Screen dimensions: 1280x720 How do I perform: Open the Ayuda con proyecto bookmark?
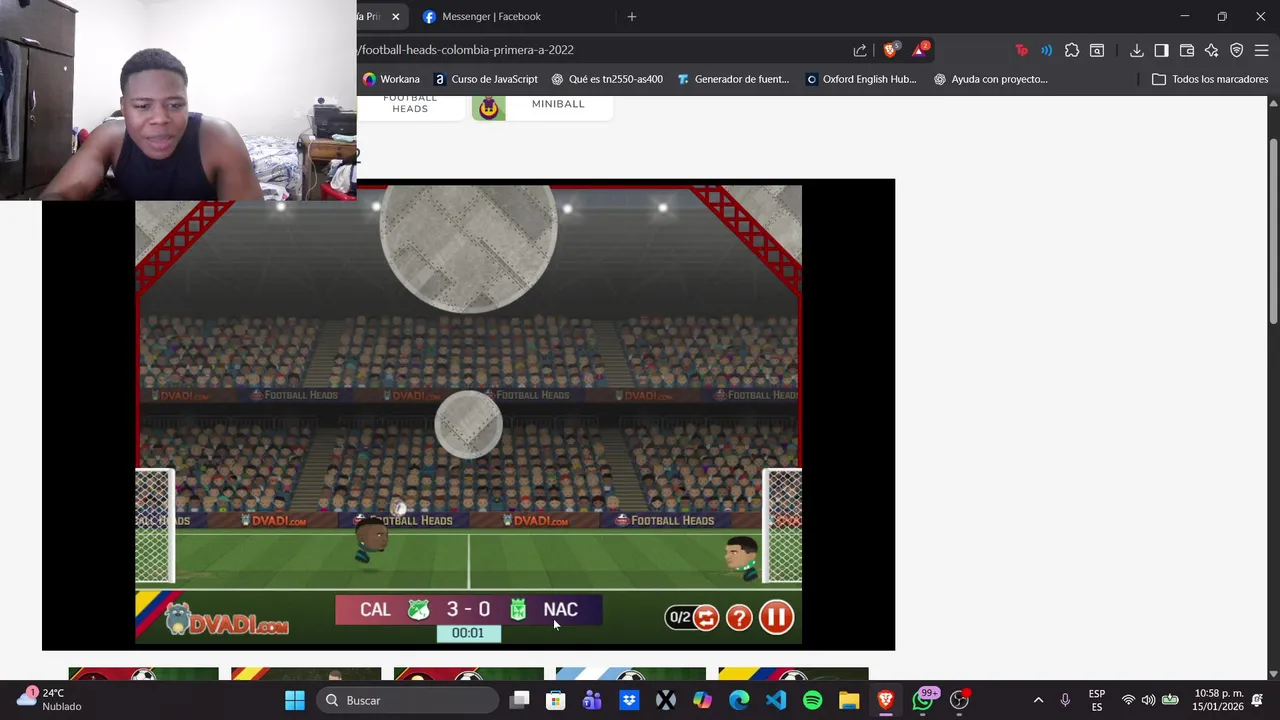pyautogui.click(x=990, y=79)
